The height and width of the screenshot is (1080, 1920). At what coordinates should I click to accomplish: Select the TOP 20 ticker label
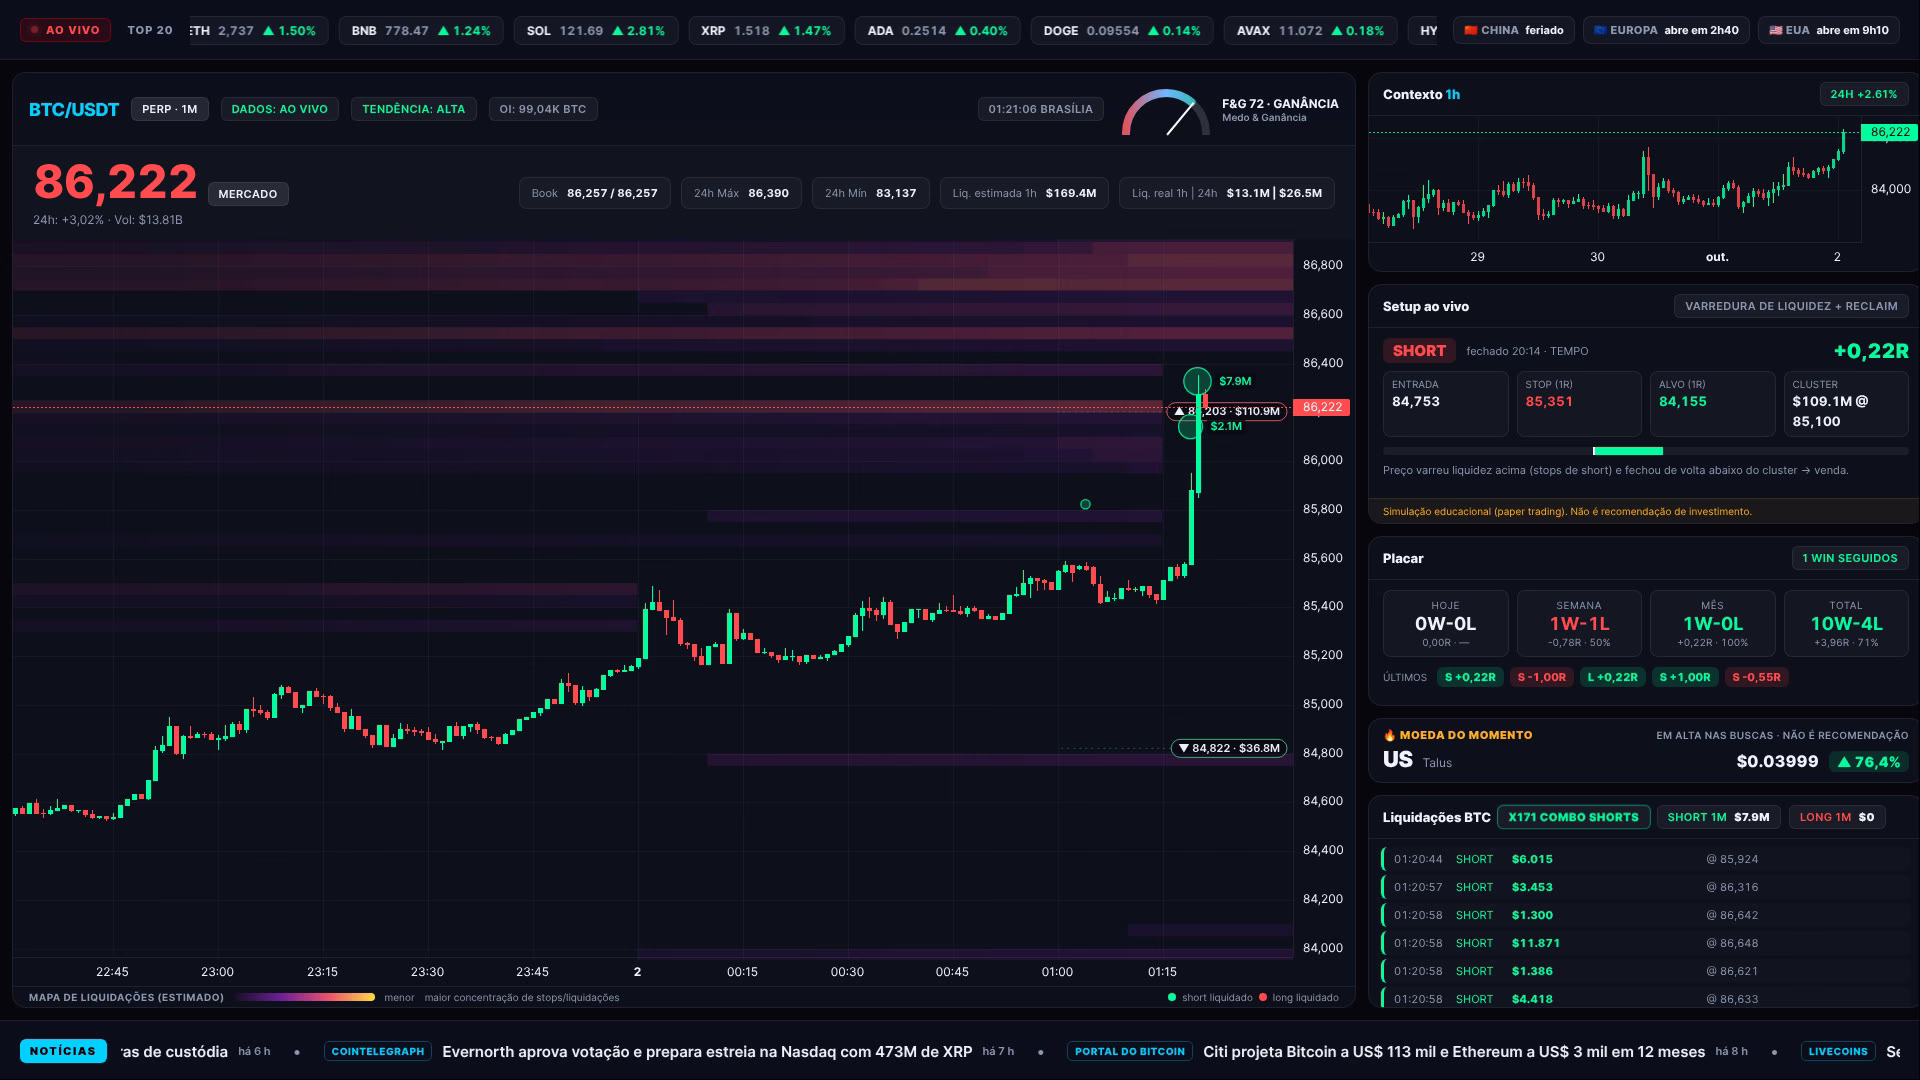pyautogui.click(x=150, y=30)
